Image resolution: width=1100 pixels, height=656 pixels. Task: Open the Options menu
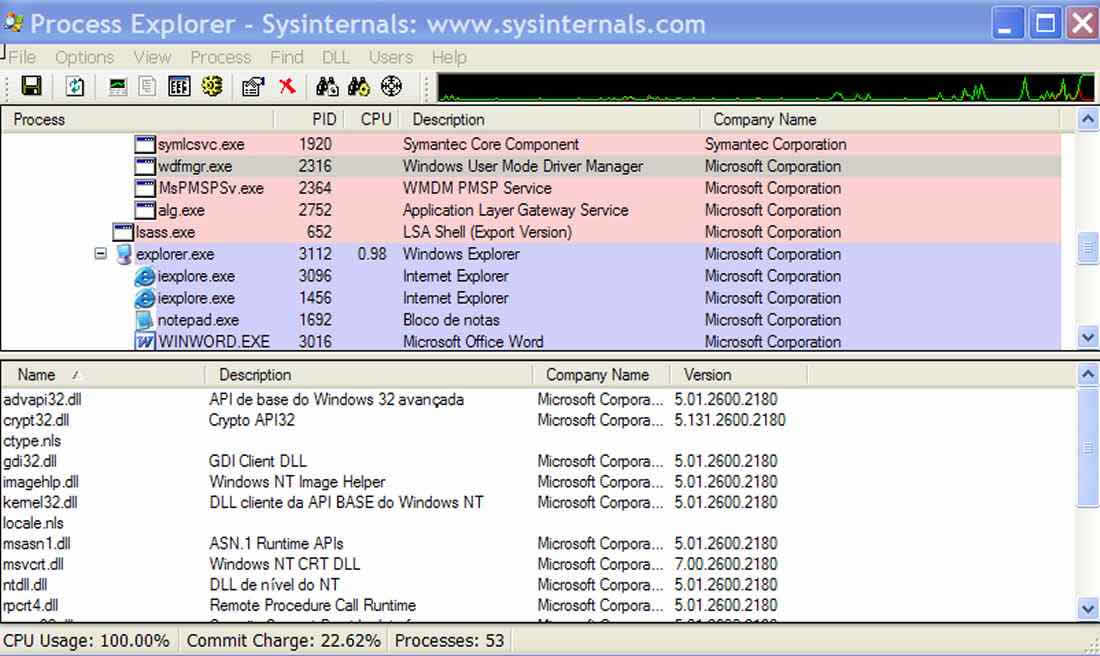(84, 57)
